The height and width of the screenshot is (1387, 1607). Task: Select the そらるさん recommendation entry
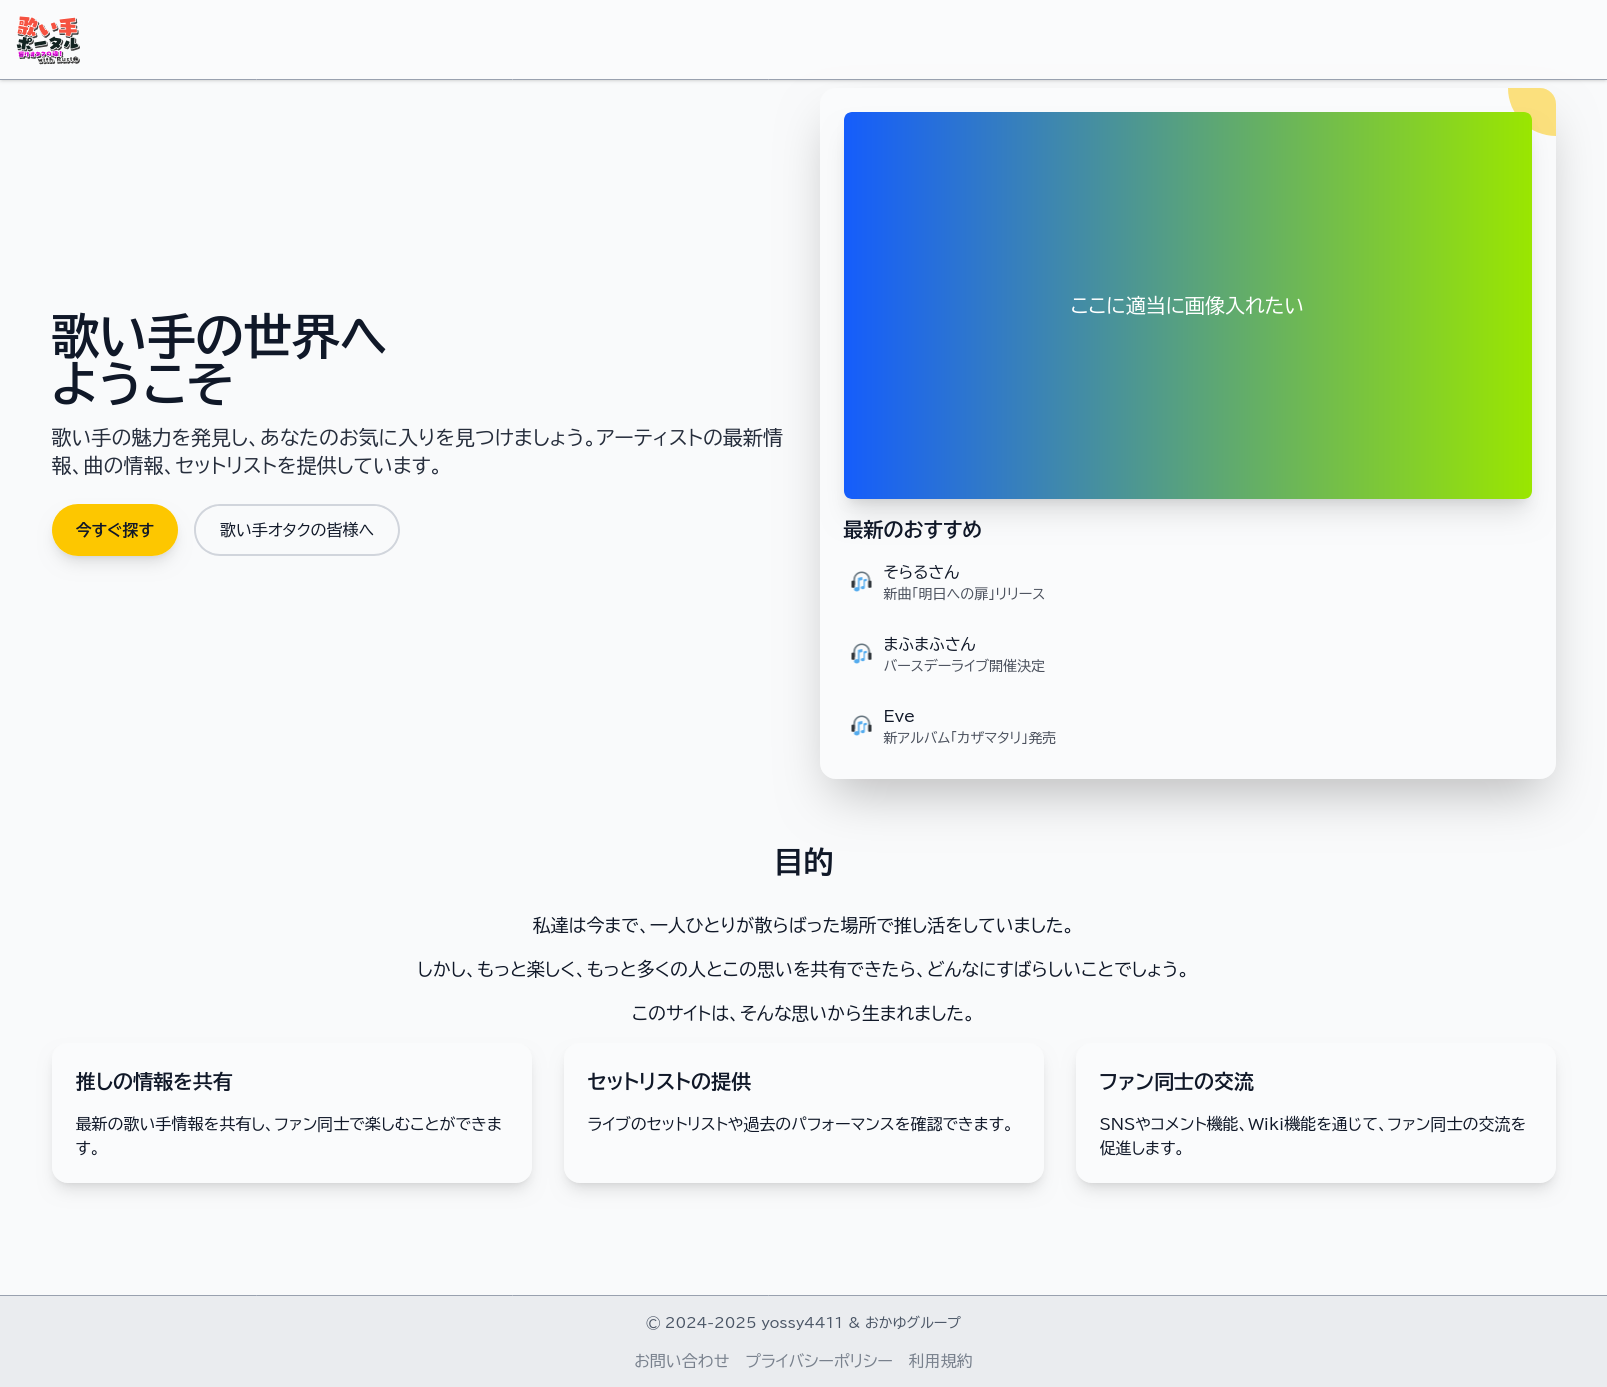pos(963,582)
